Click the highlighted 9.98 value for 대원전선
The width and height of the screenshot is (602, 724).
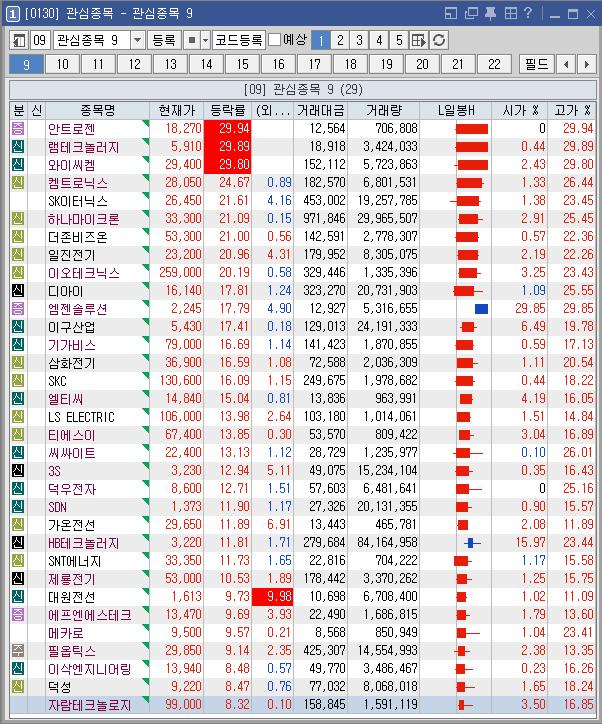tap(272, 597)
